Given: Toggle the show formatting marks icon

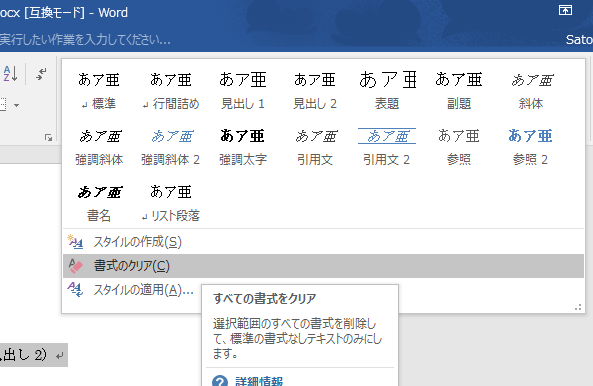Looking at the screenshot, I should pos(41,74).
